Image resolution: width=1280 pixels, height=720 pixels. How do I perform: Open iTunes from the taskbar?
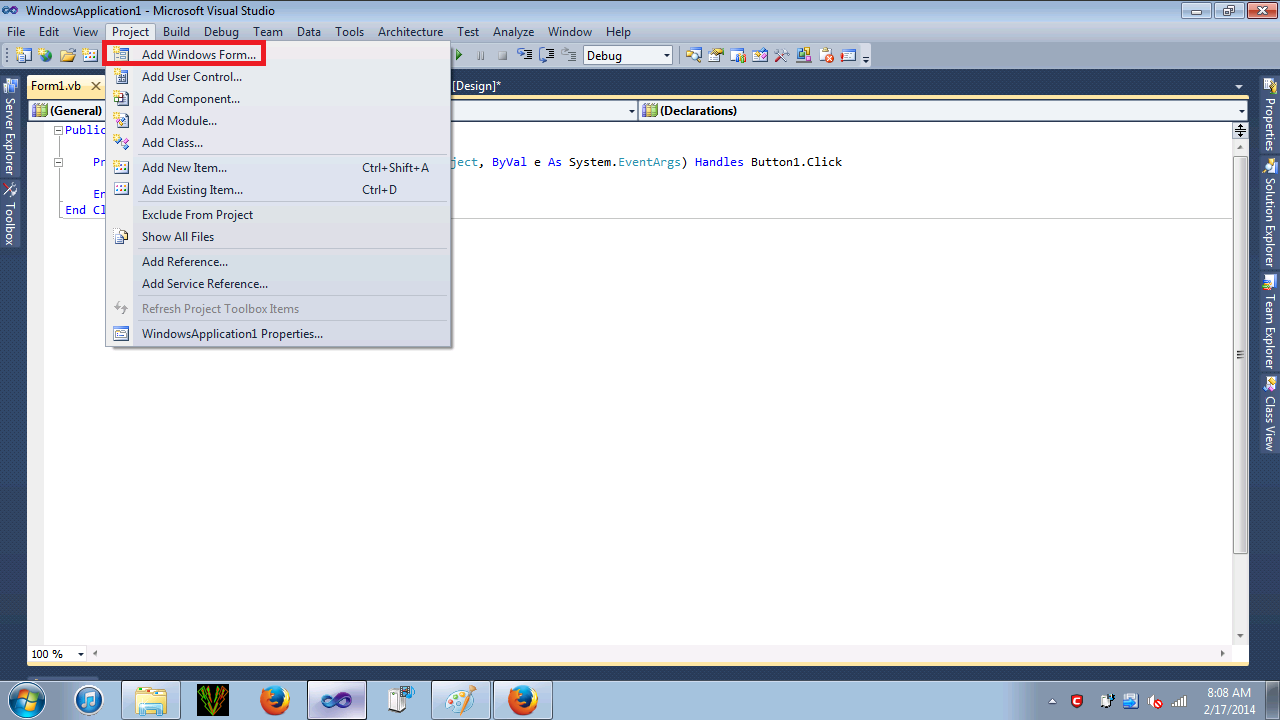click(89, 700)
